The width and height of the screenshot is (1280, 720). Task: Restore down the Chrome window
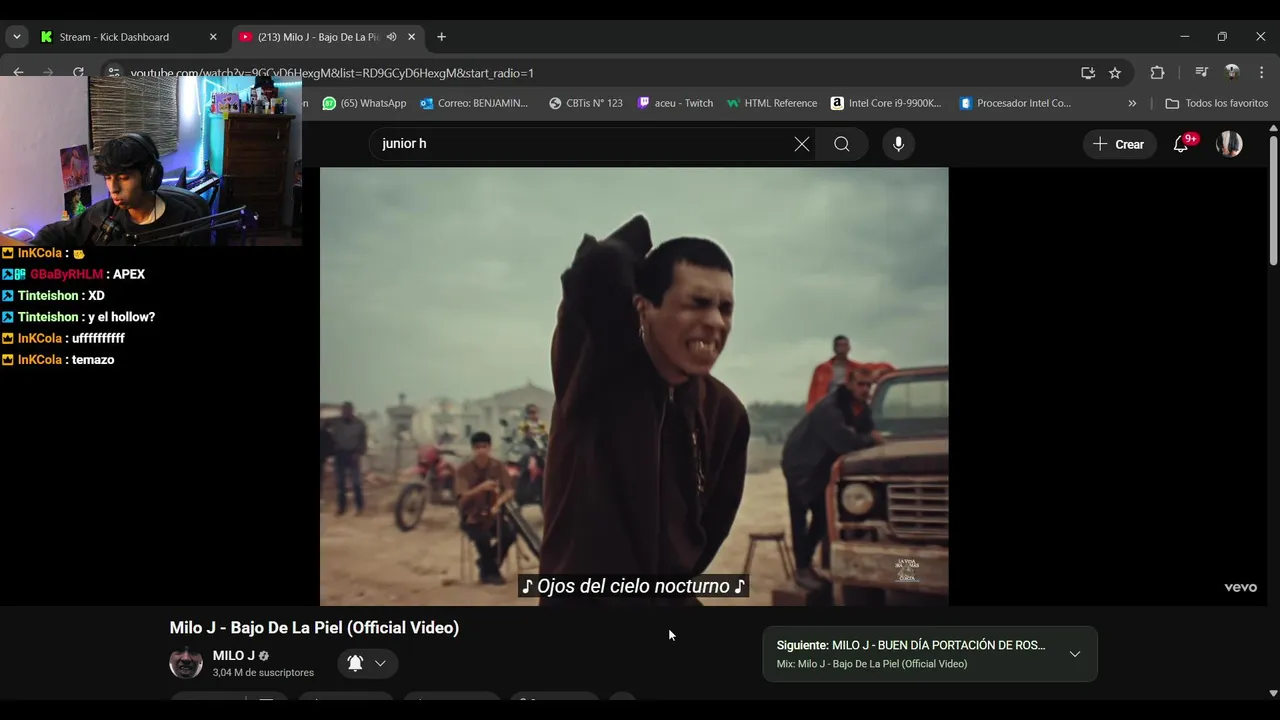[1222, 37]
